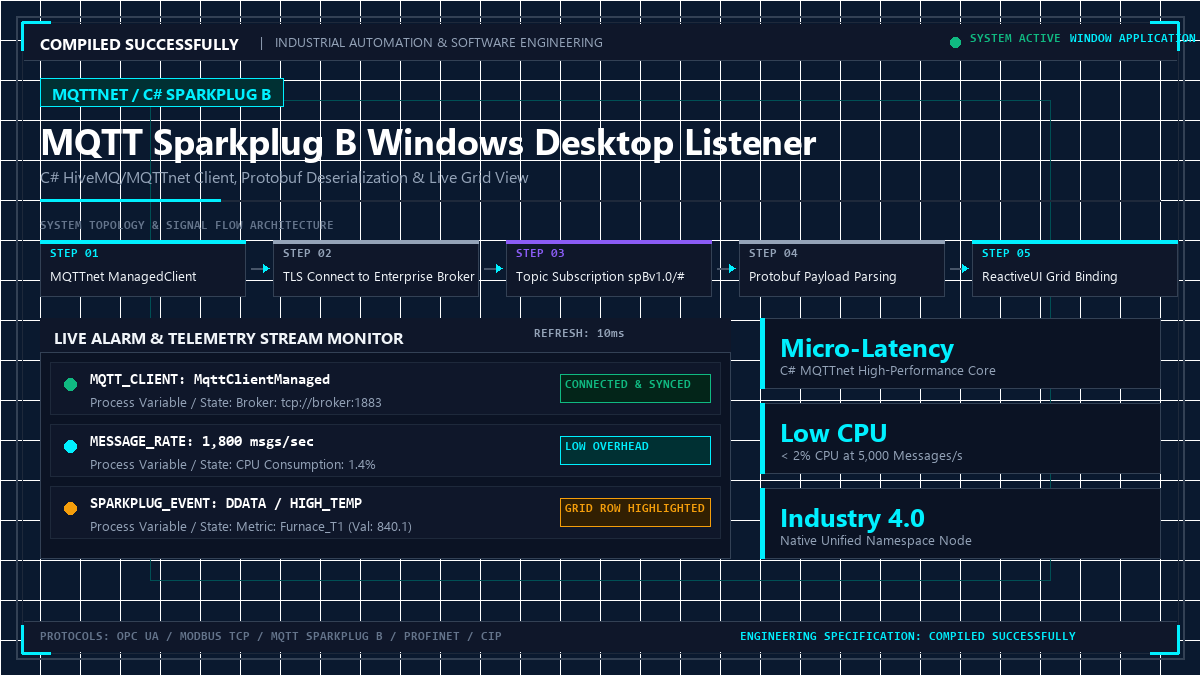
Task: Click the C# HiveMQ/MQTTnet Client subtitle
Action: coord(285,178)
